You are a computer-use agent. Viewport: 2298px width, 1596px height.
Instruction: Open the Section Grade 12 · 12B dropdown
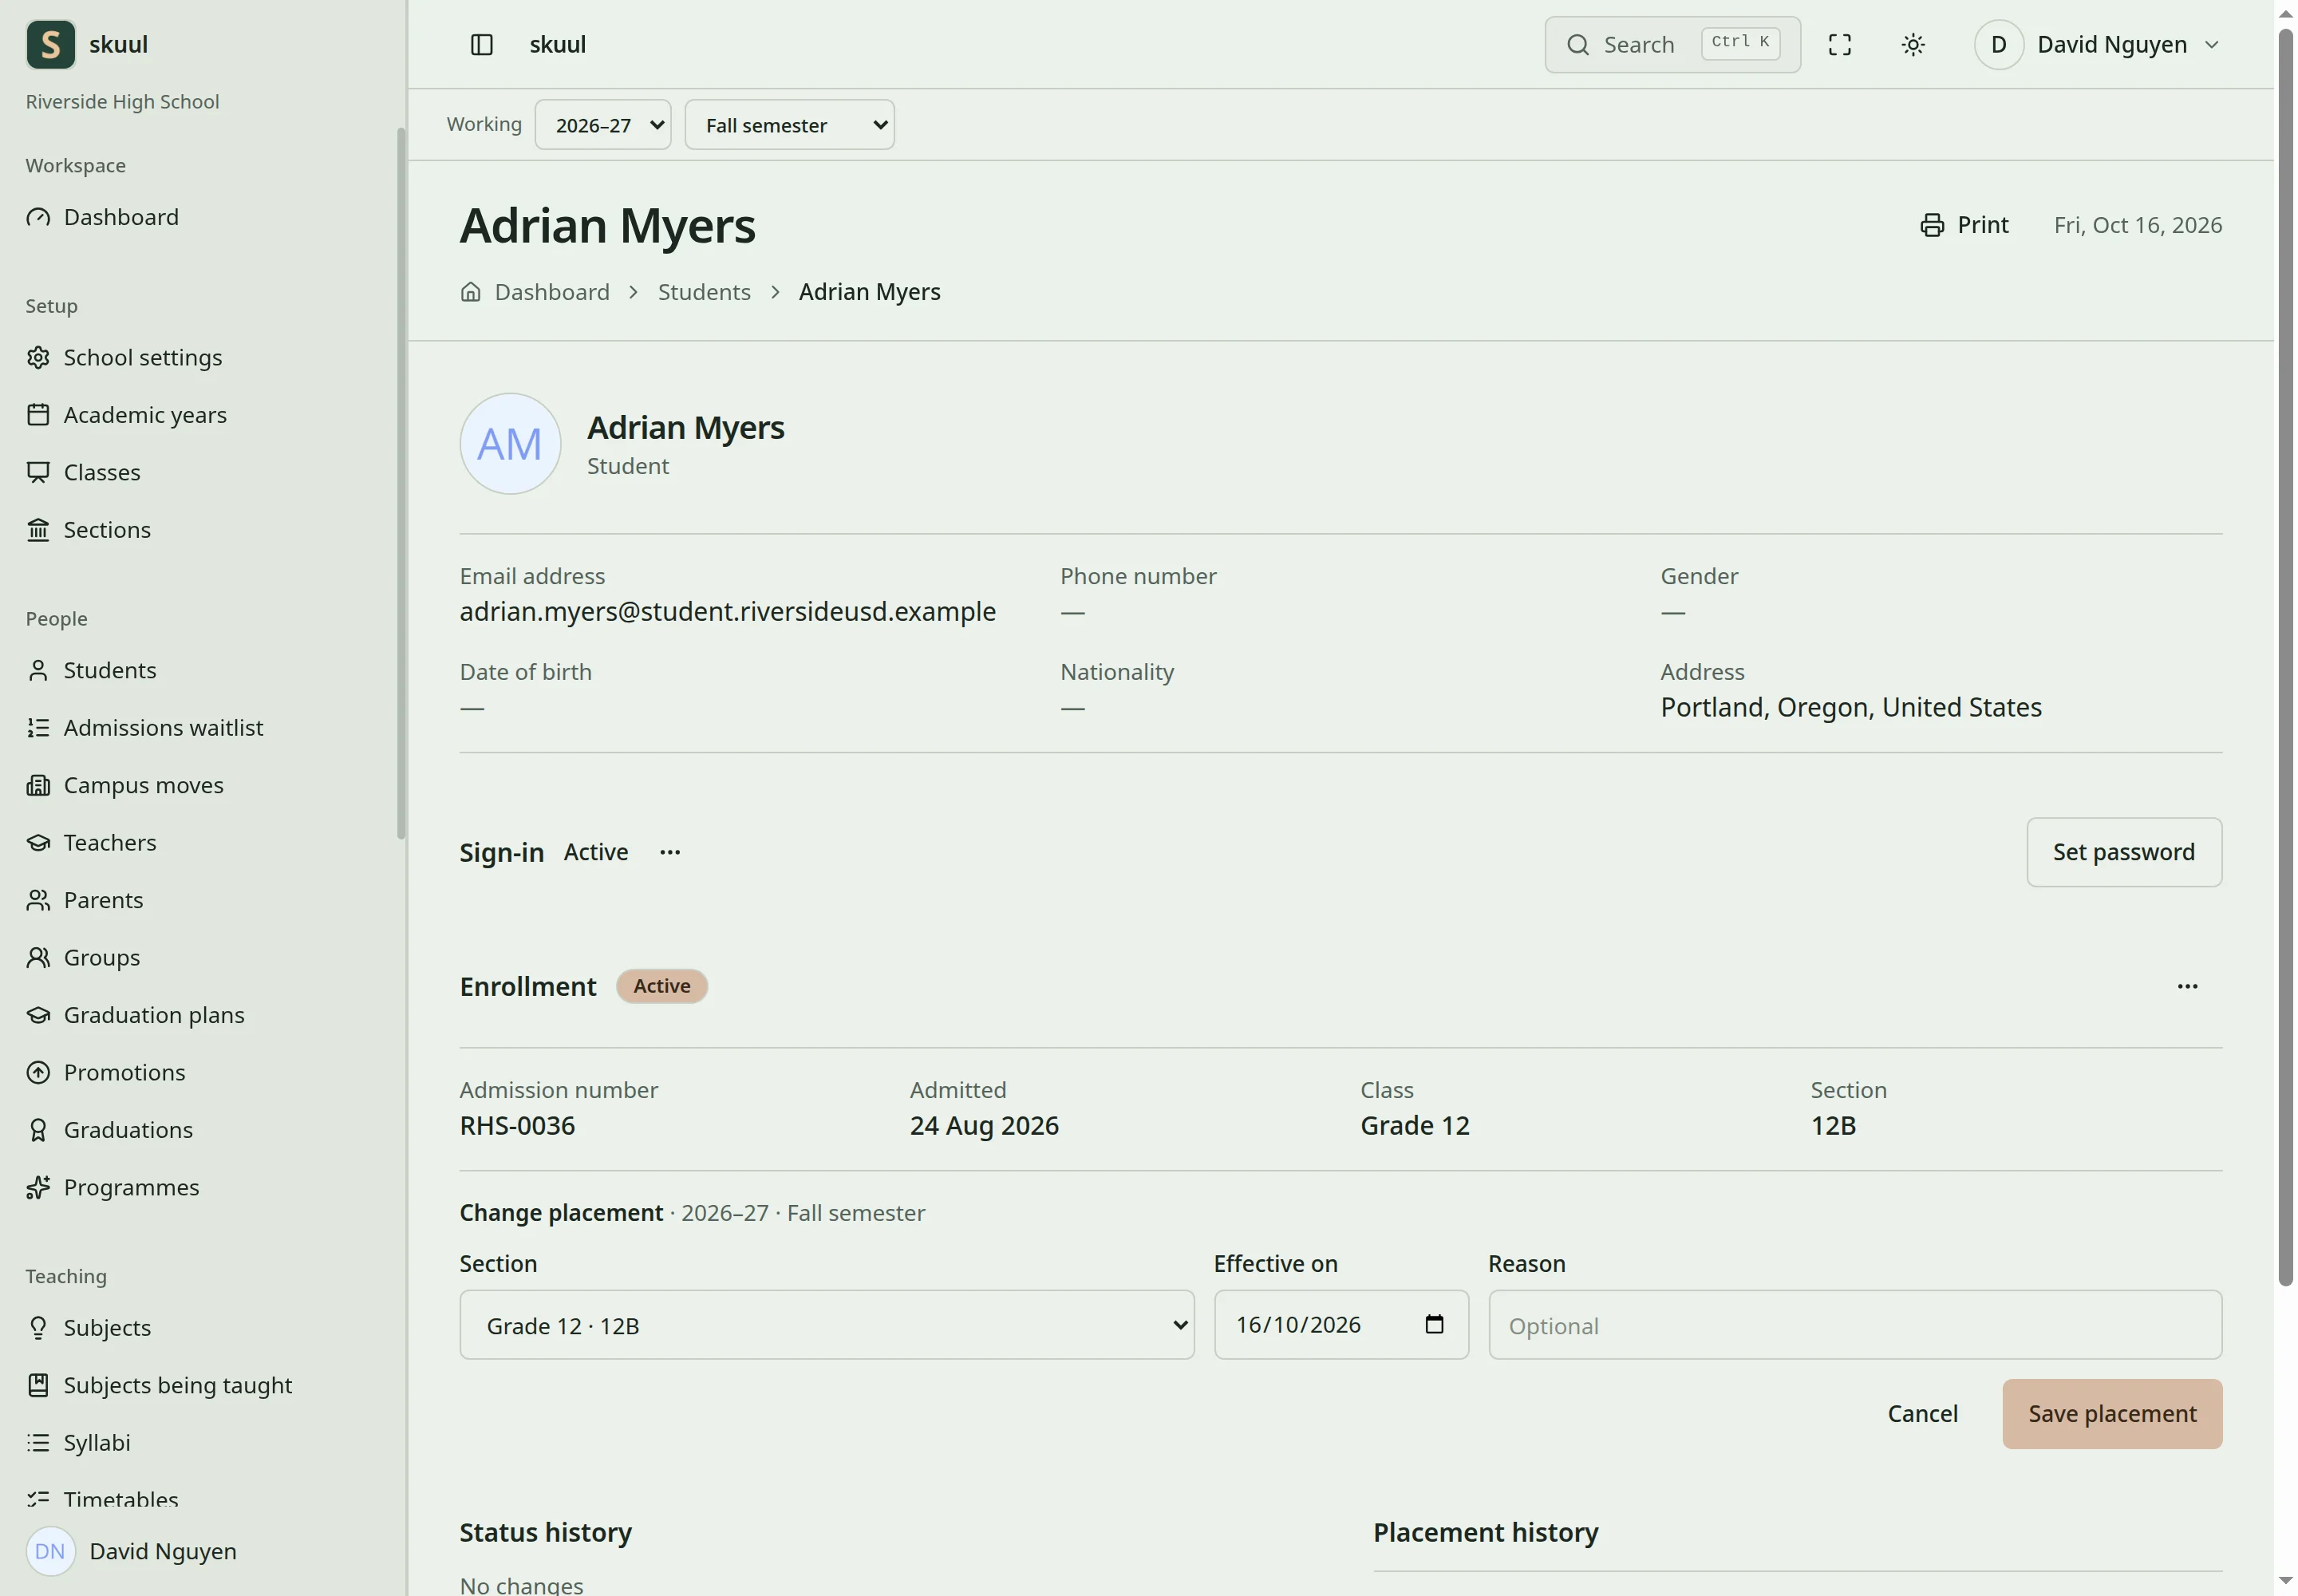click(826, 1324)
